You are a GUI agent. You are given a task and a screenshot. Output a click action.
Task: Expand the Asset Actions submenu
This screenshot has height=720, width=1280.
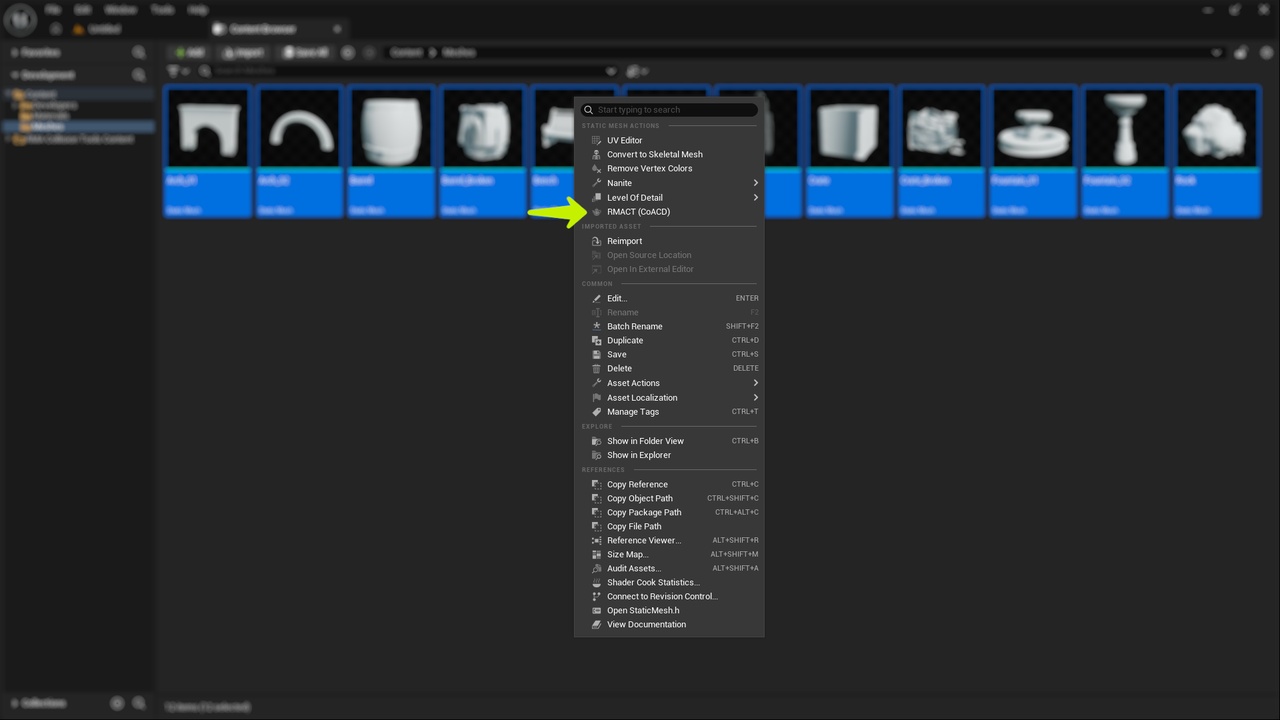(x=669, y=383)
